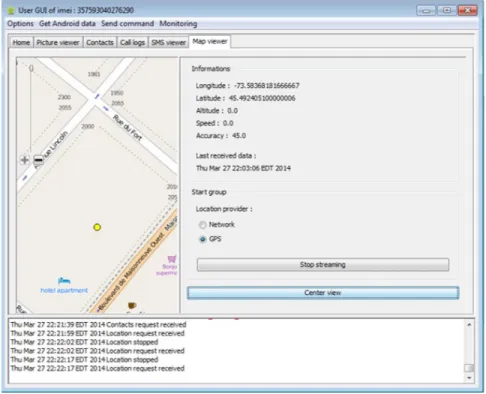
Task: Click the log scrollbar up arrow
Action: click(469, 324)
